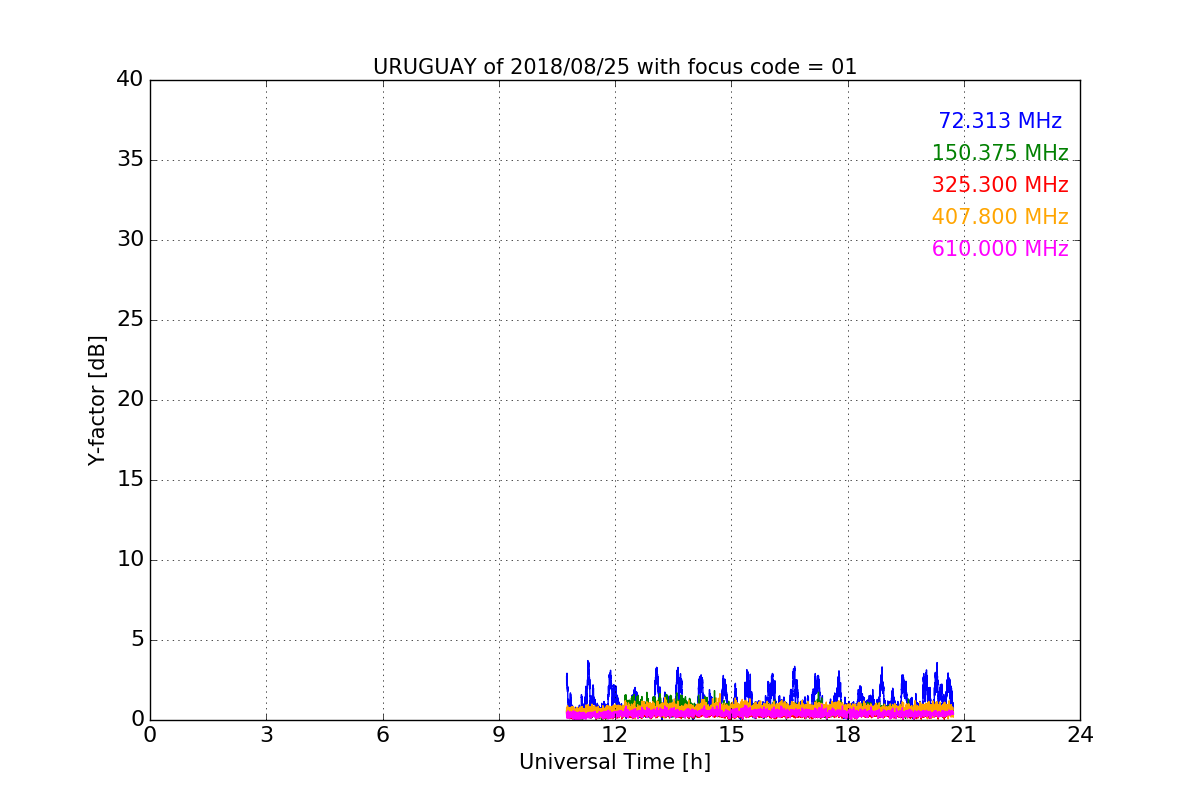The width and height of the screenshot is (1200, 800).
Task: Click the y-axis tick label 15
Action: [130, 480]
